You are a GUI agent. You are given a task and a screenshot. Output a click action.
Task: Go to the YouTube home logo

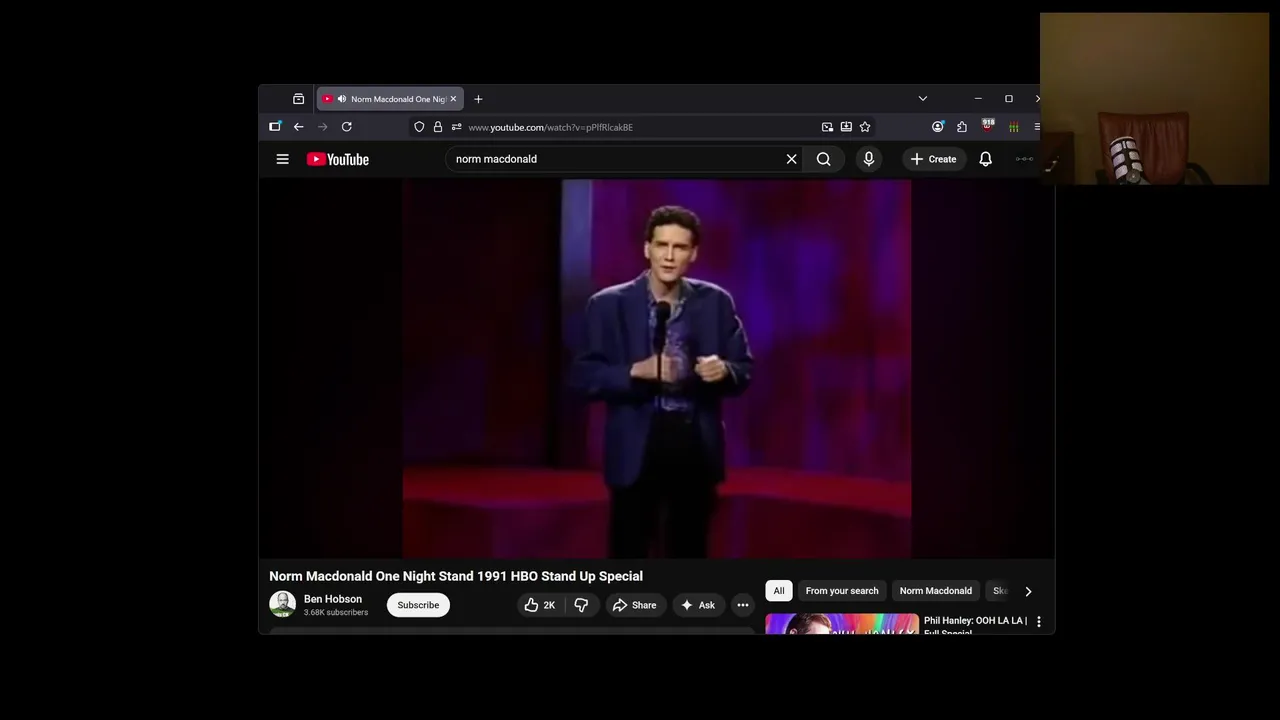pyautogui.click(x=338, y=159)
